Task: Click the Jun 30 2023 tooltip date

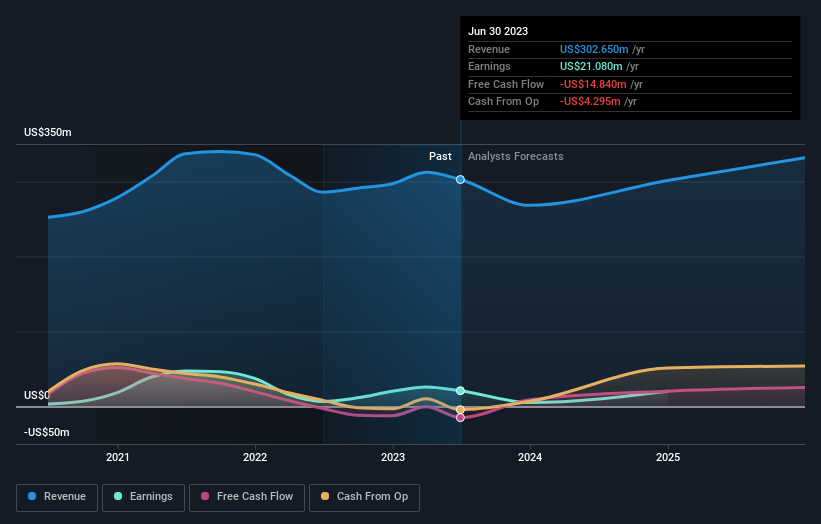Action: (498, 31)
